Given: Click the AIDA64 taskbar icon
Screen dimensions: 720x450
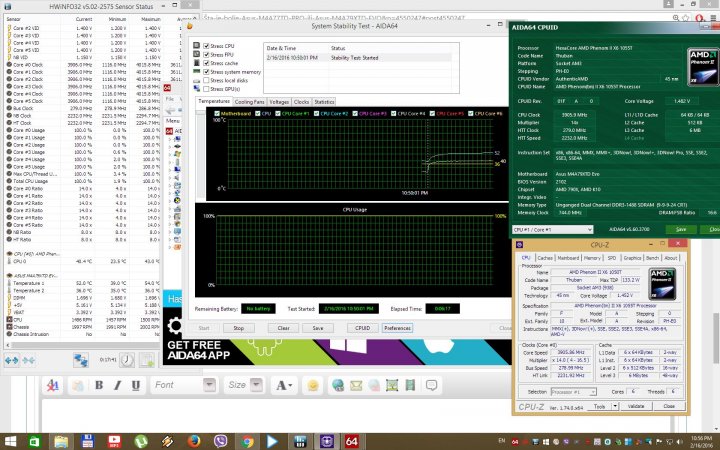Looking at the screenshot, I should (351, 442).
